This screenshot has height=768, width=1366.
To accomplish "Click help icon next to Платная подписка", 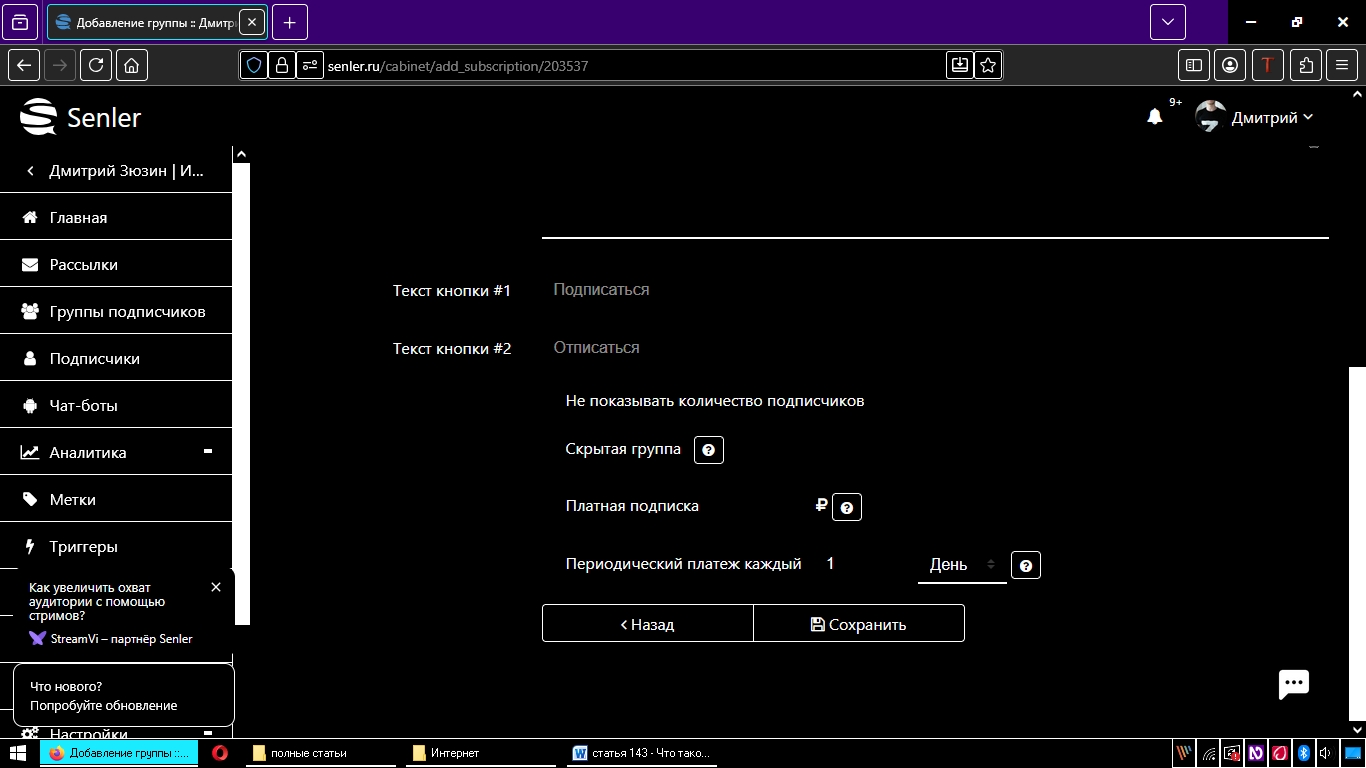I will (x=846, y=507).
